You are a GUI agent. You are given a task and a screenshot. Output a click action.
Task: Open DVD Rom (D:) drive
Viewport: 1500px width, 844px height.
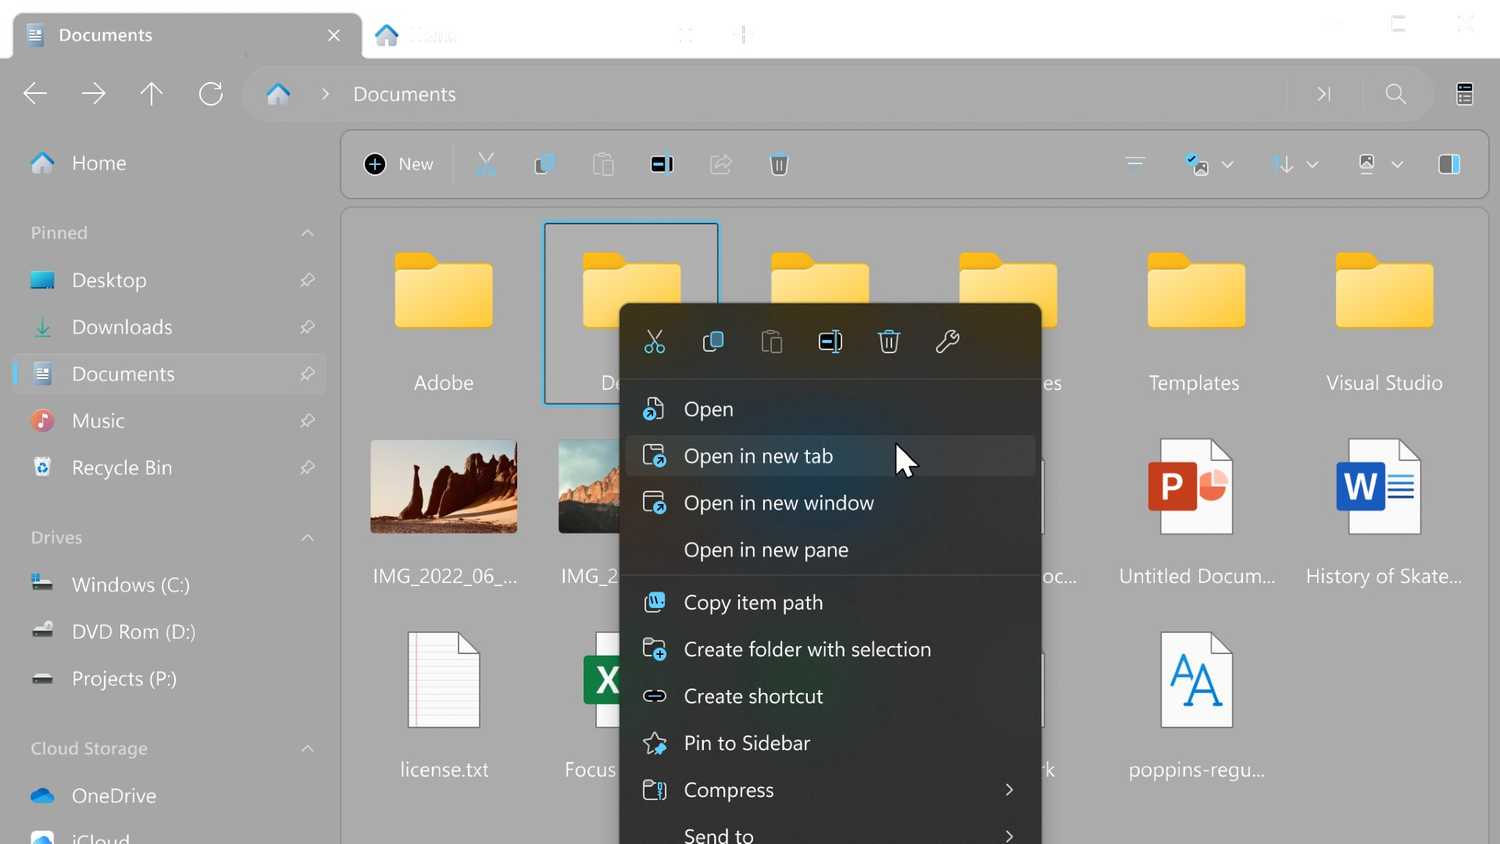pos(168,632)
